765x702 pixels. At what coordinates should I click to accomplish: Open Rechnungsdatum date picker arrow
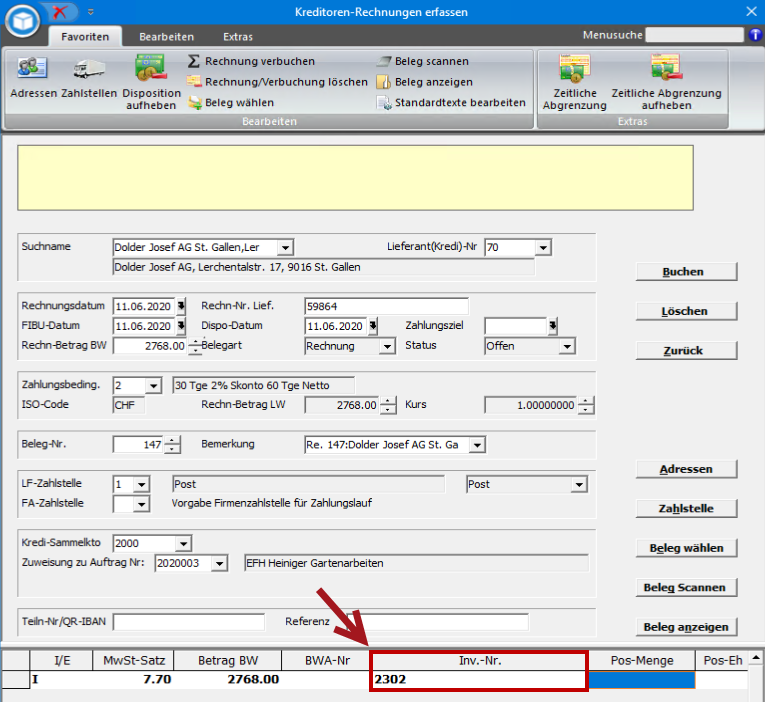[x=181, y=306]
